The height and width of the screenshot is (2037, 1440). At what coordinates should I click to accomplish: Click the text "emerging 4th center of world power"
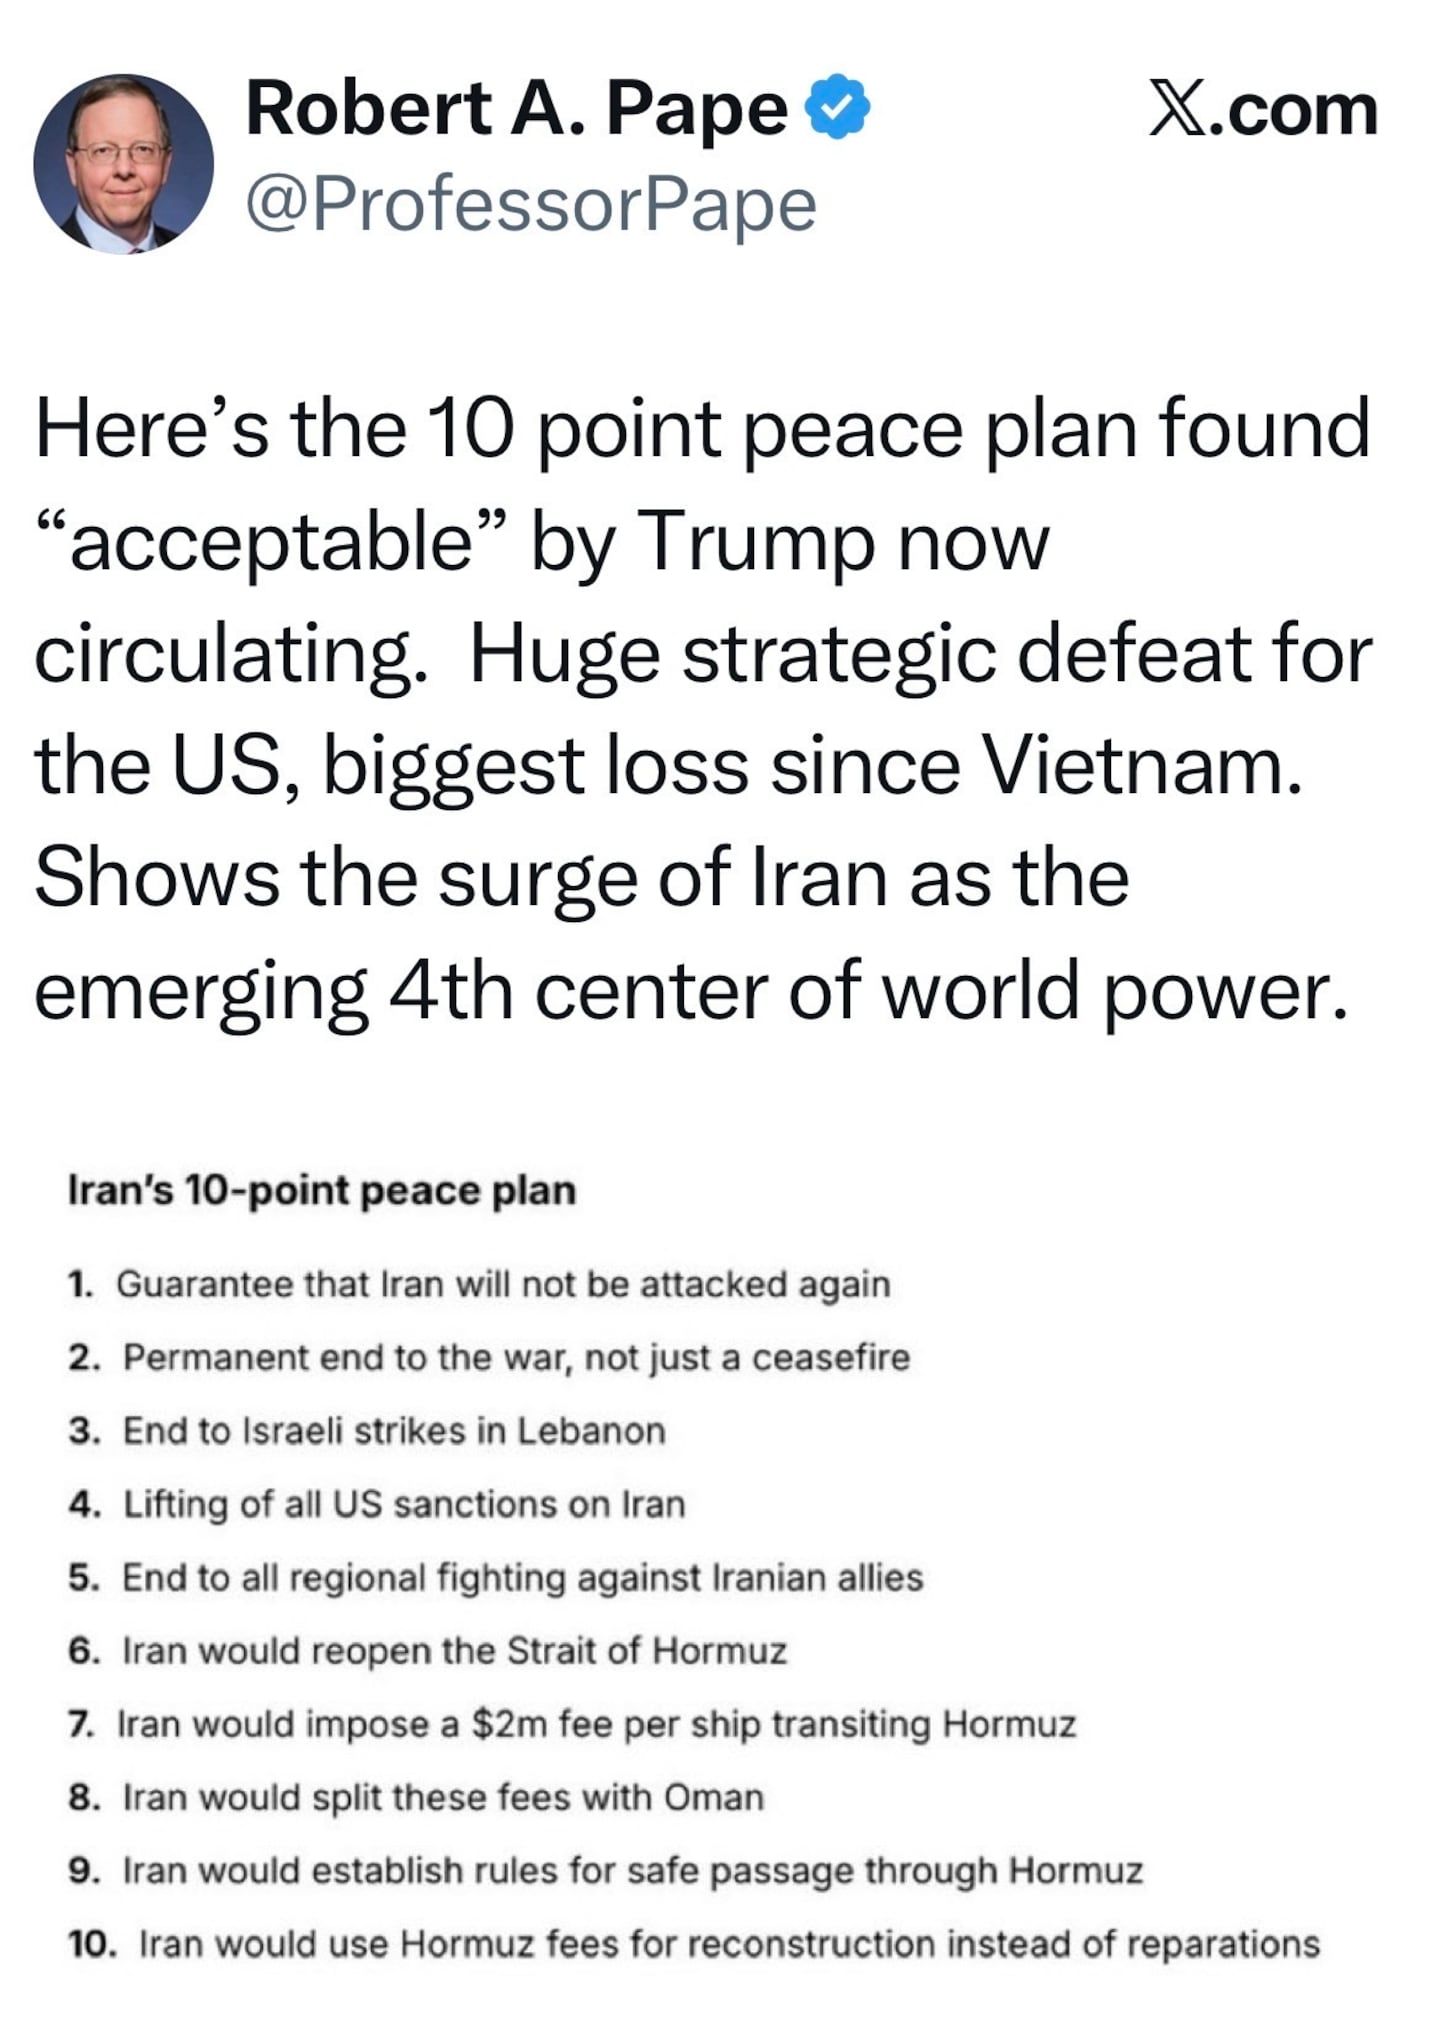point(690,990)
